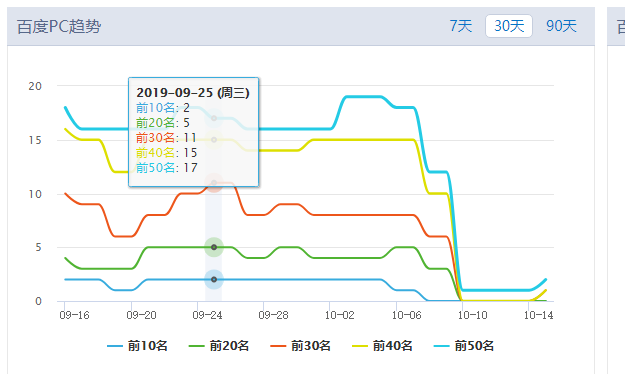
Task: Click the highlighted orange data point at value 11
Action: click(x=214, y=183)
